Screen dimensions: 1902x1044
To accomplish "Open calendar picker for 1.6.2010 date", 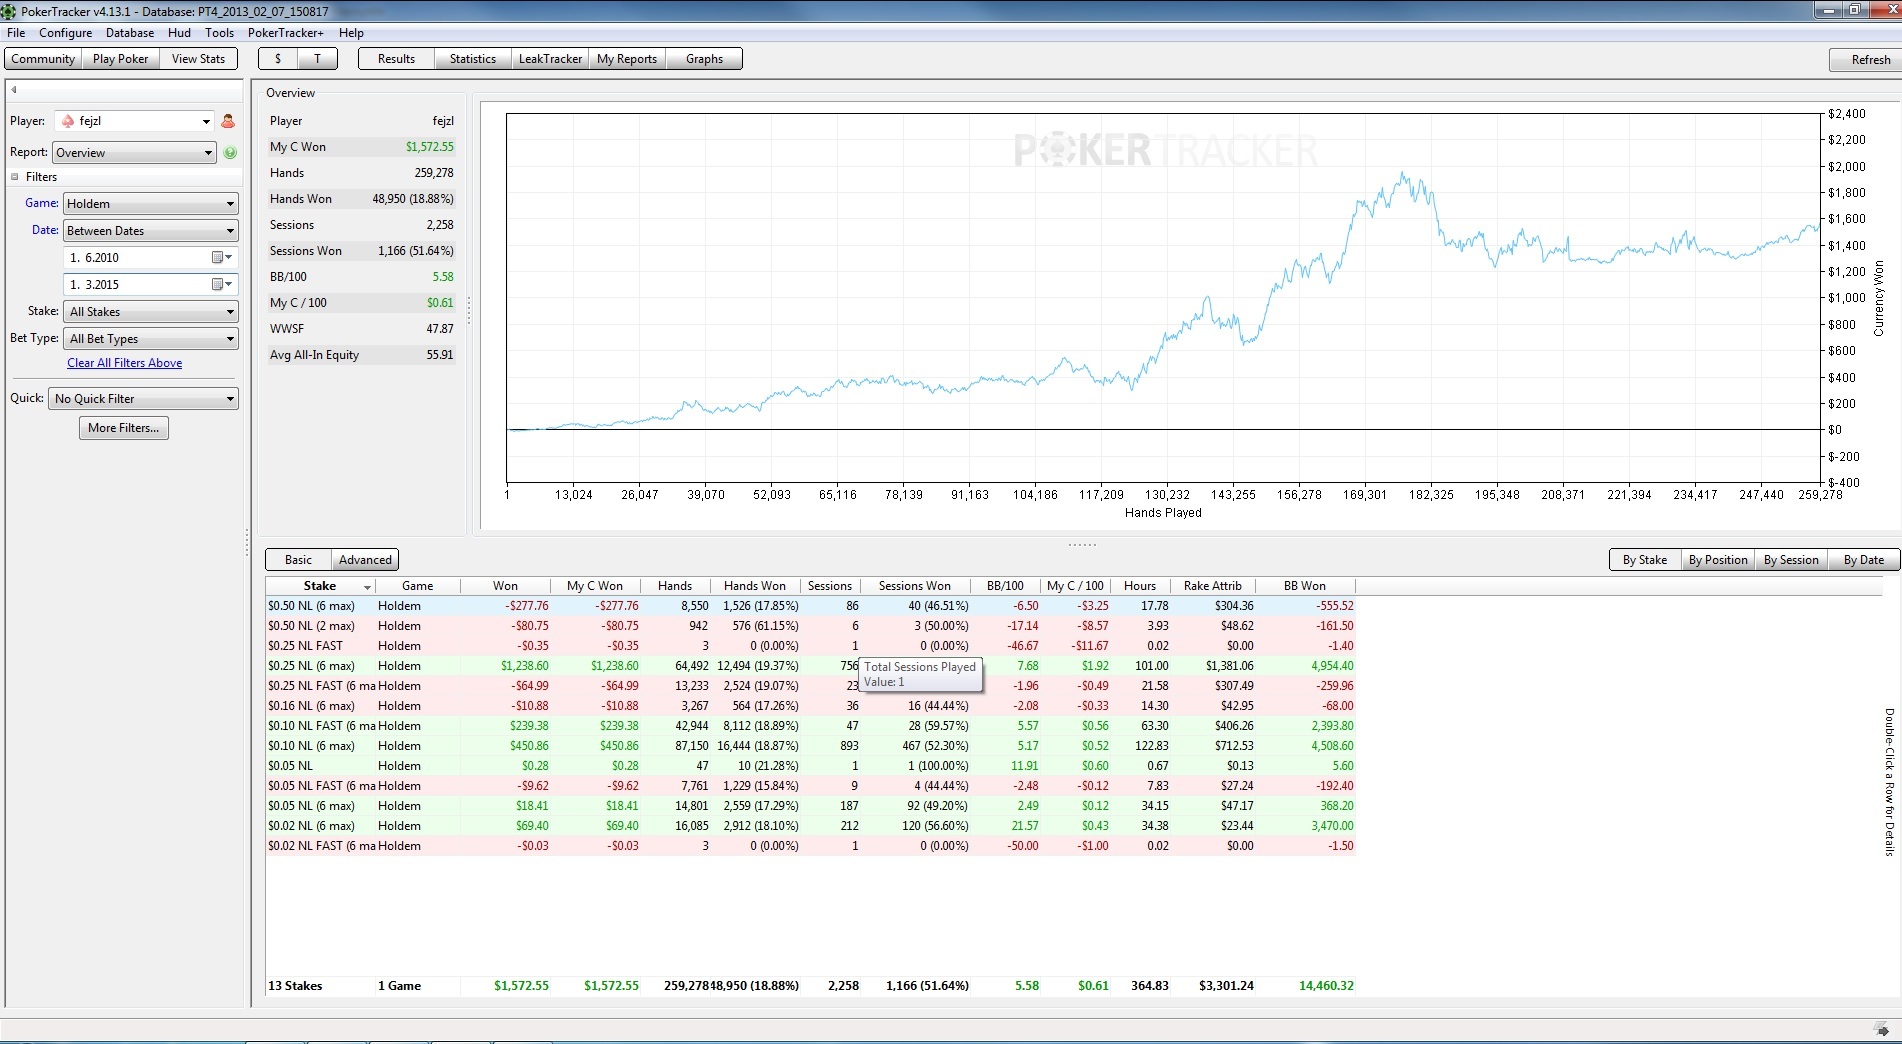I will [x=221, y=258].
